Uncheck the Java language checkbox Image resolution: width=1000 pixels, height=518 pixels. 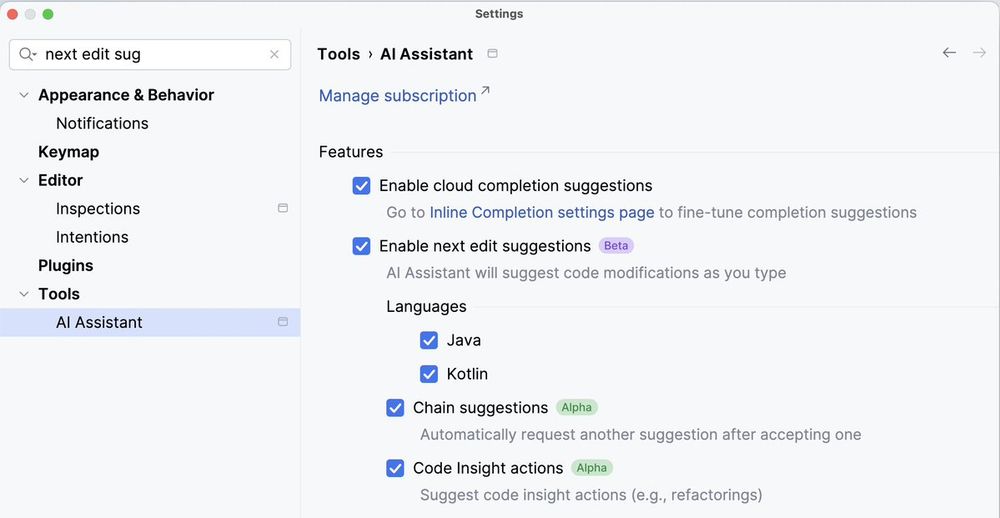pyautogui.click(x=429, y=340)
